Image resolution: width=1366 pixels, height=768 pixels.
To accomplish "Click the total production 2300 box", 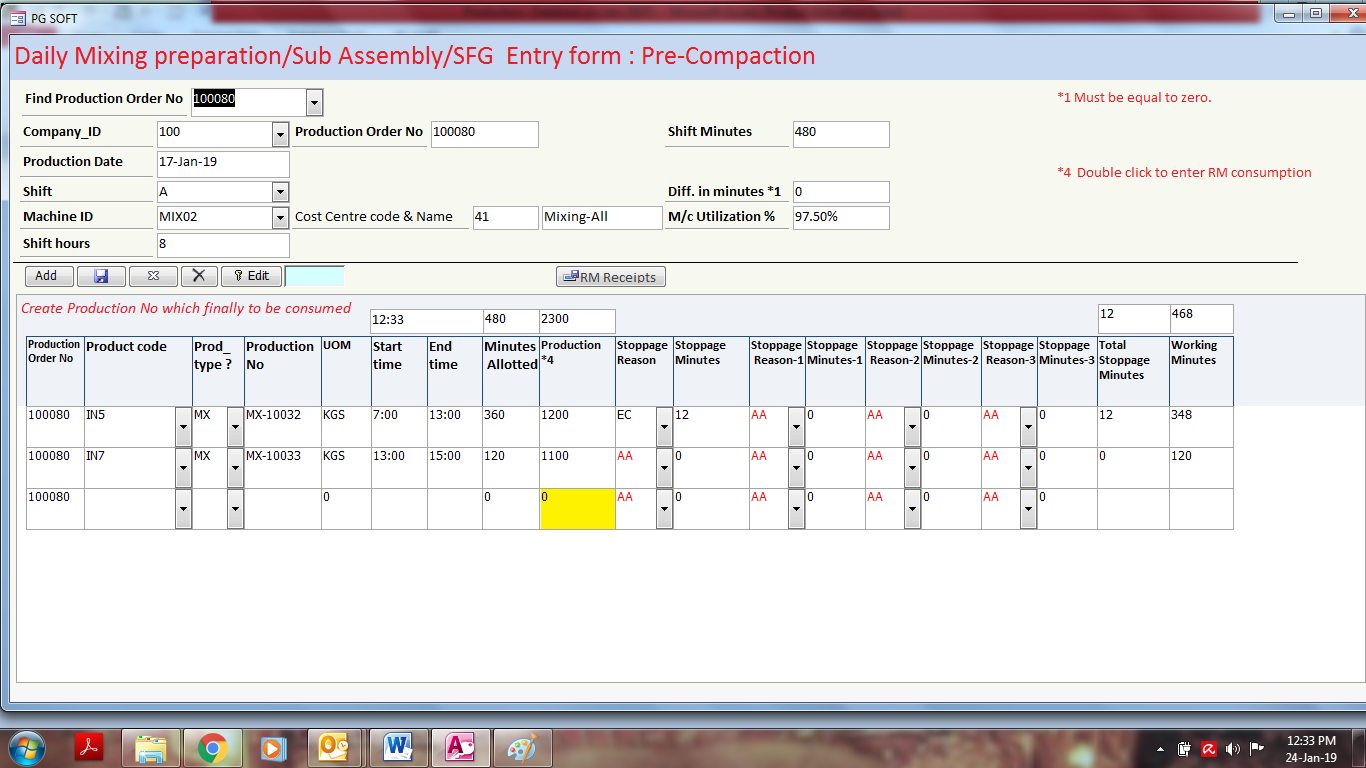I will 577,321.
